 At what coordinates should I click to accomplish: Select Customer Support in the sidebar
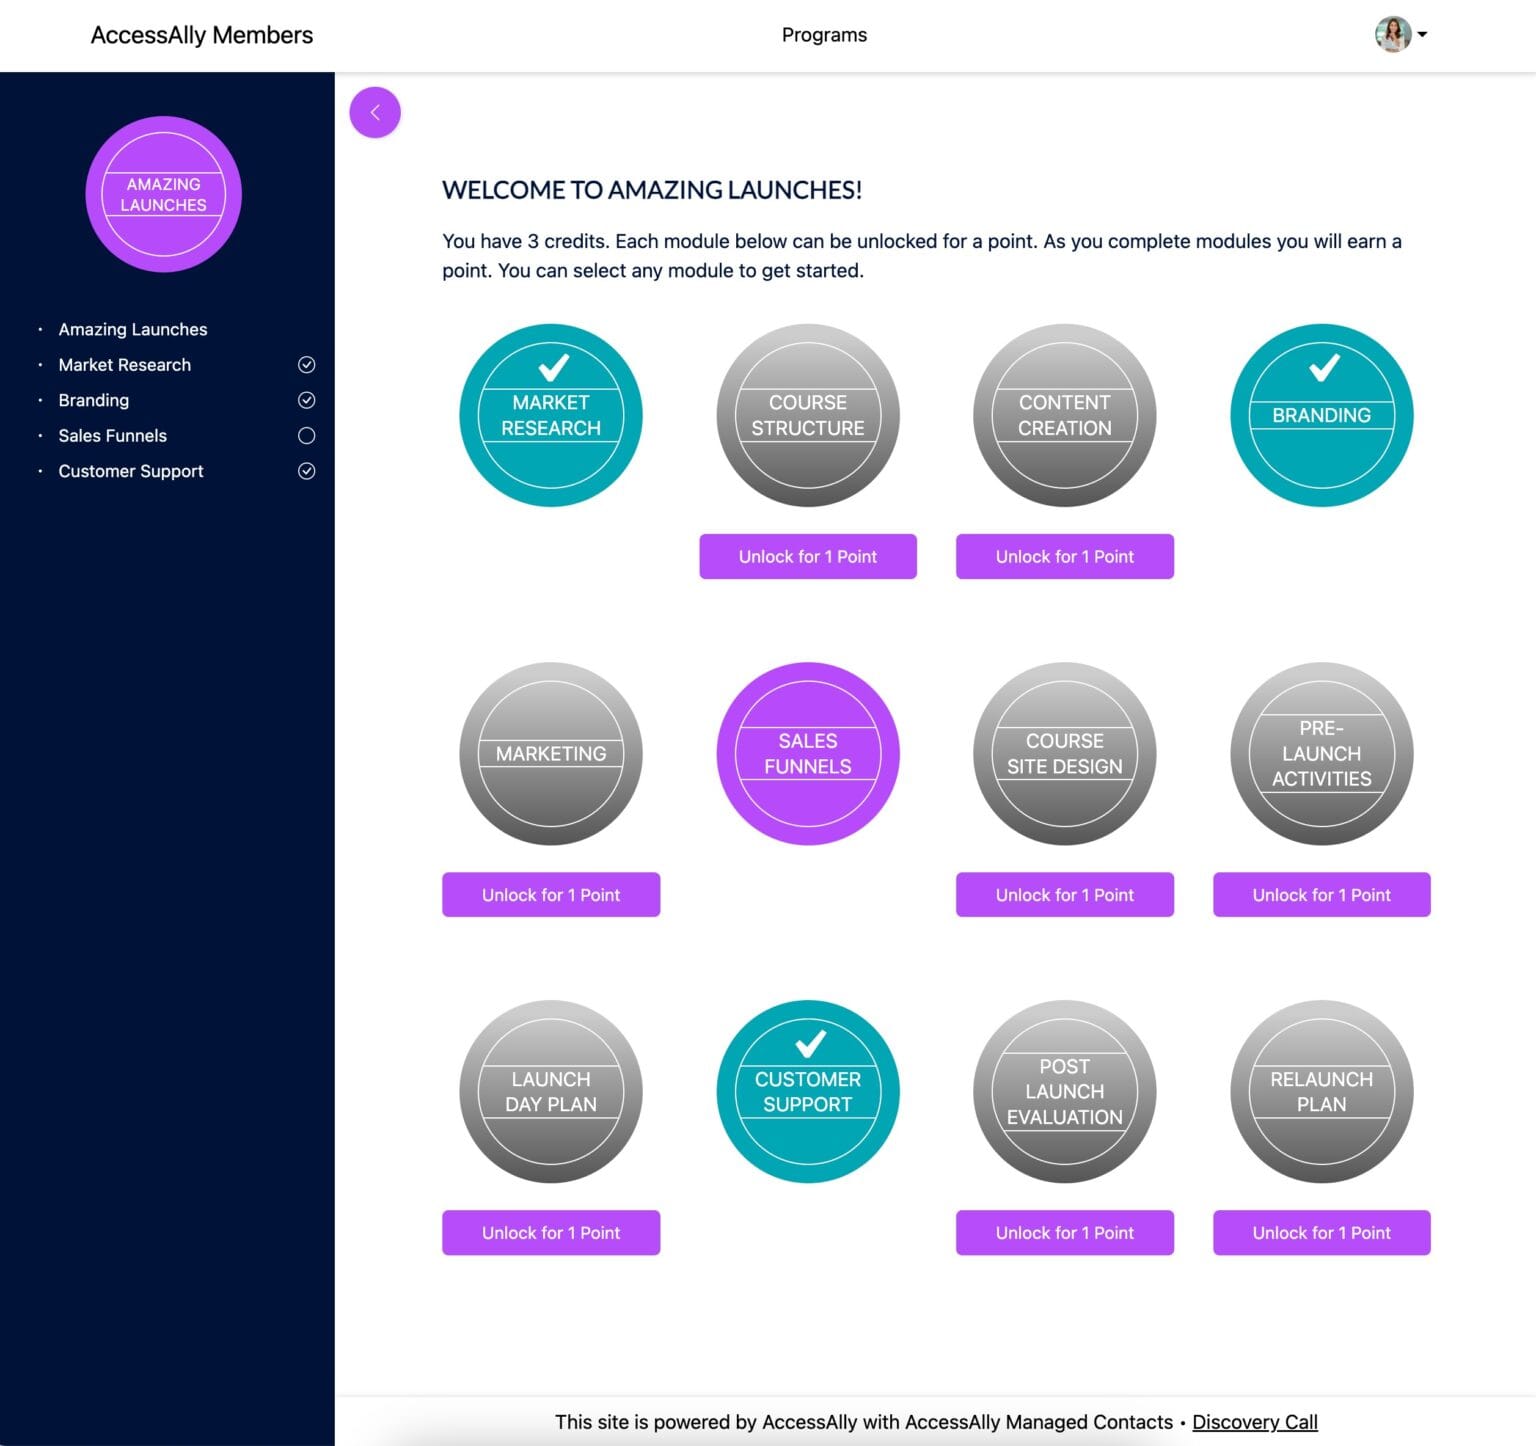click(130, 470)
